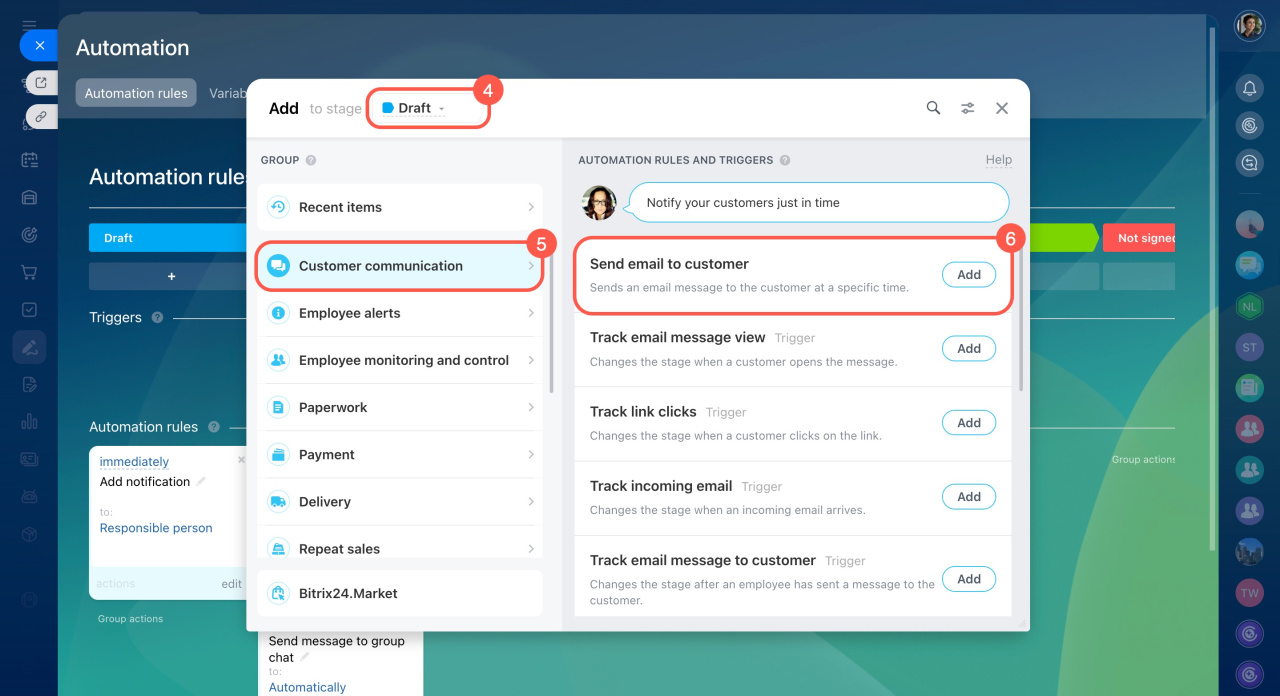
Task: Click the Responsible person link
Action: point(156,528)
